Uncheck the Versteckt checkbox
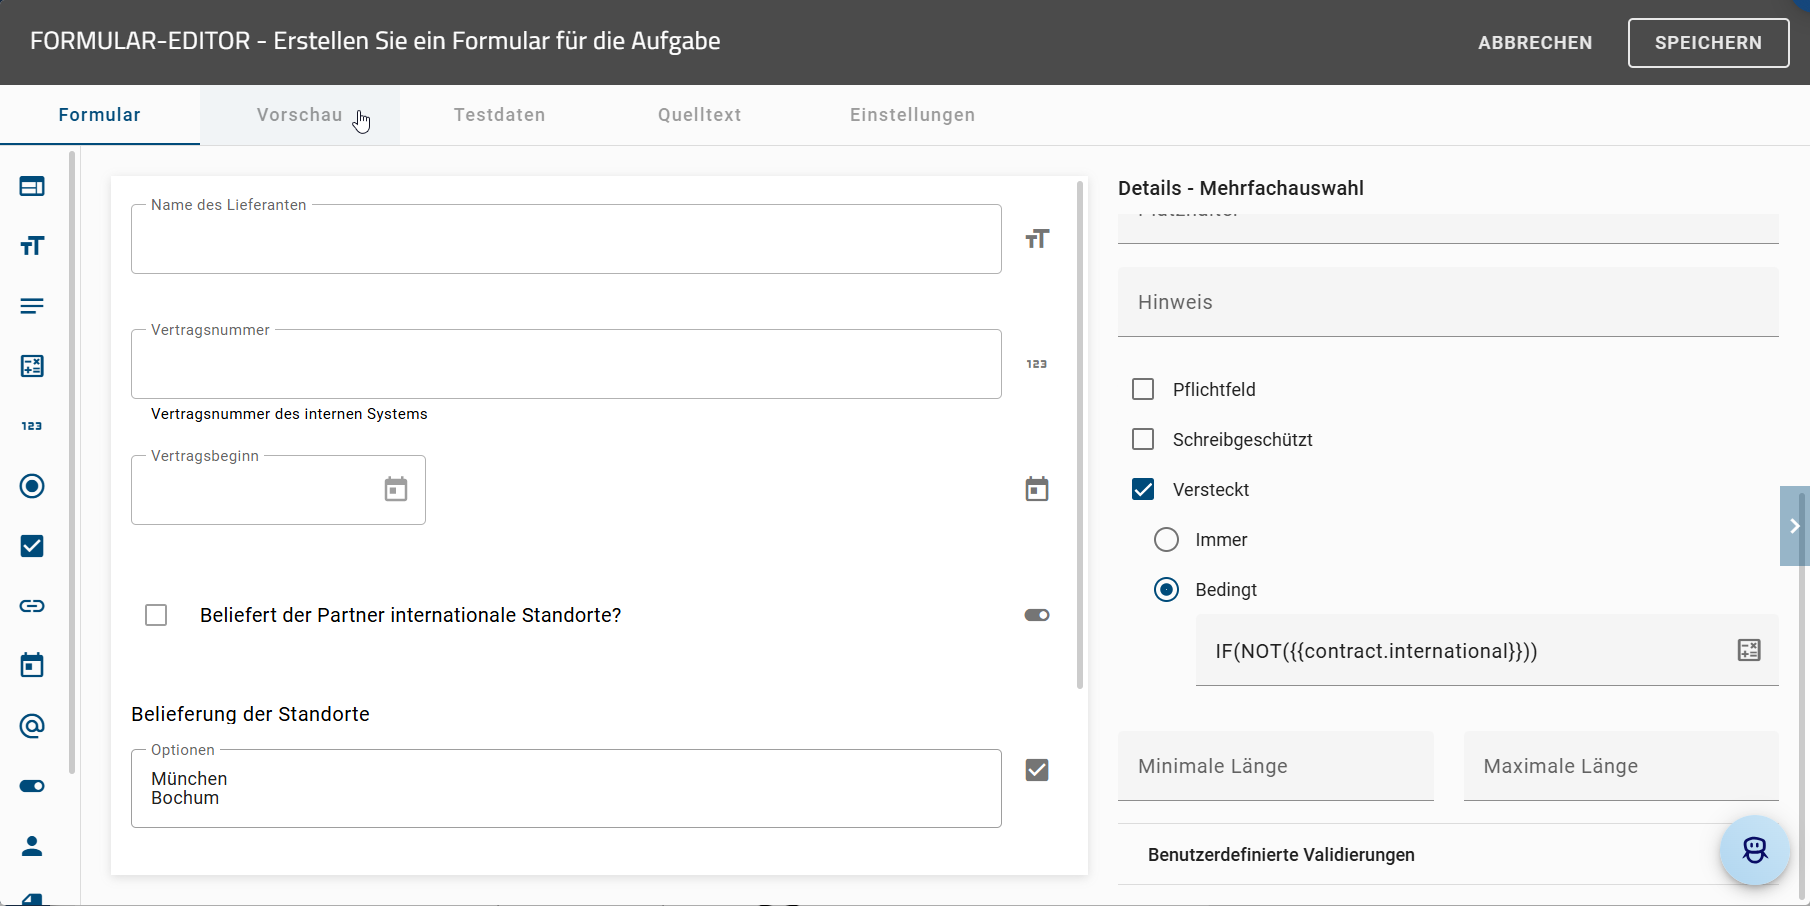The image size is (1810, 906). pyautogui.click(x=1143, y=489)
